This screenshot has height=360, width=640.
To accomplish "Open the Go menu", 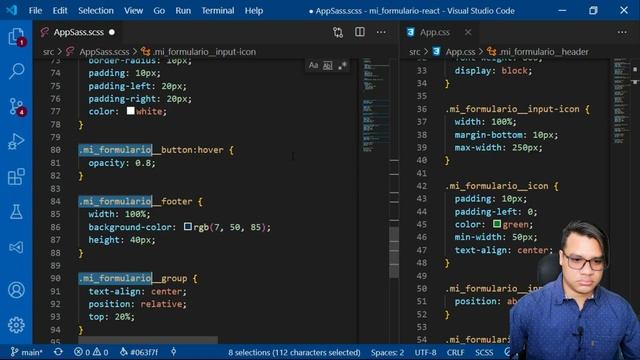I will 159,11.
